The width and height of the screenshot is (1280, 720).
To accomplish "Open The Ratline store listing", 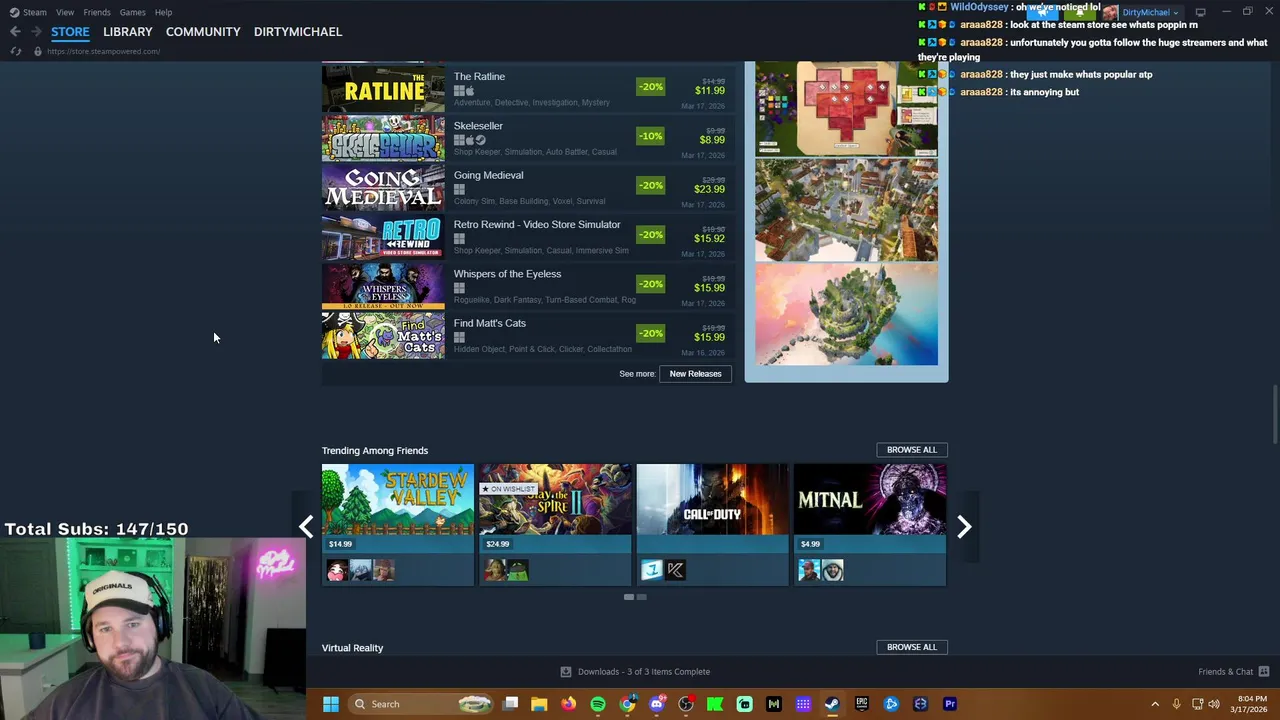I will pyautogui.click(x=529, y=88).
